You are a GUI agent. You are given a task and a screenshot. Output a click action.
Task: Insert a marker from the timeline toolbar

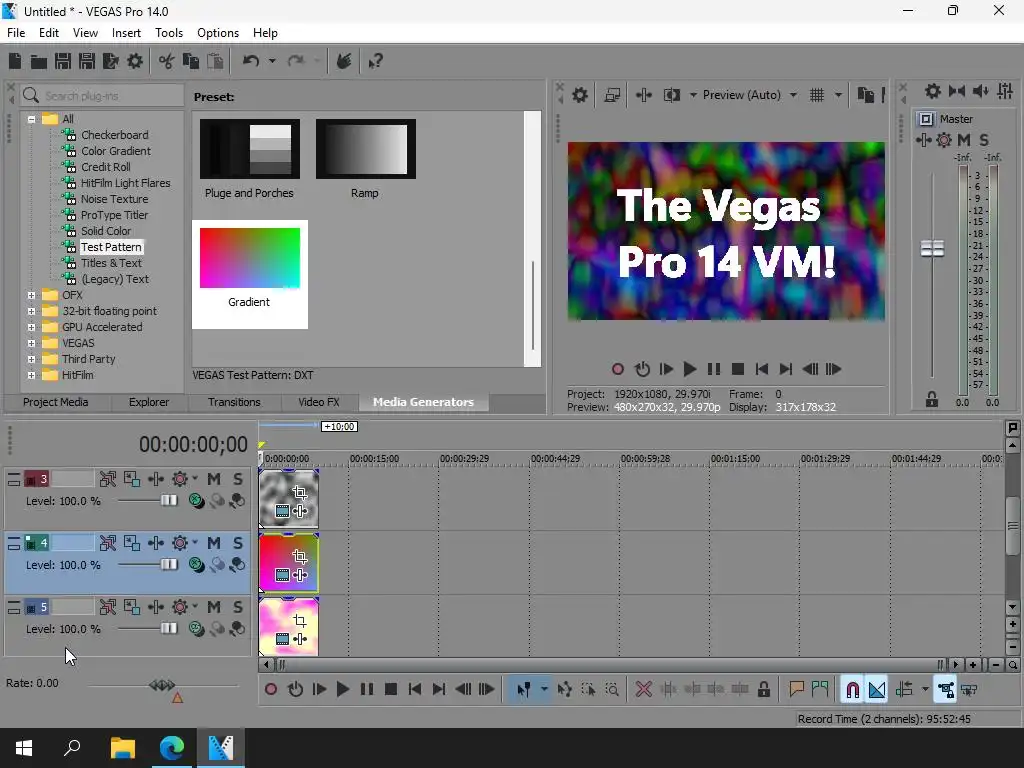(x=796, y=689)
